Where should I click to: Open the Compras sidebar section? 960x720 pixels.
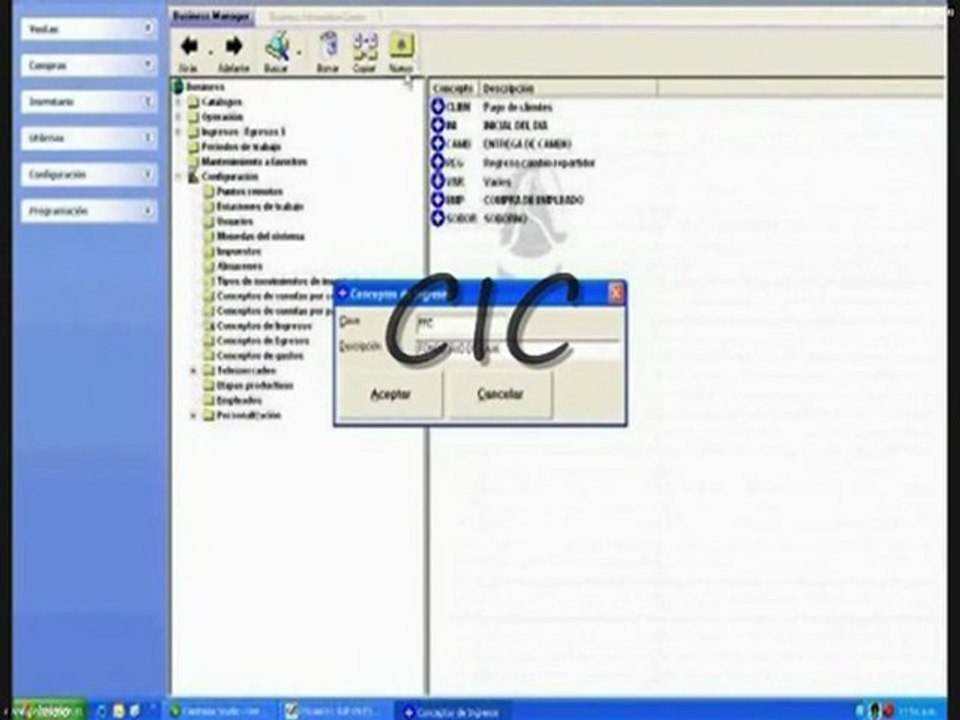tap(89, 65)
